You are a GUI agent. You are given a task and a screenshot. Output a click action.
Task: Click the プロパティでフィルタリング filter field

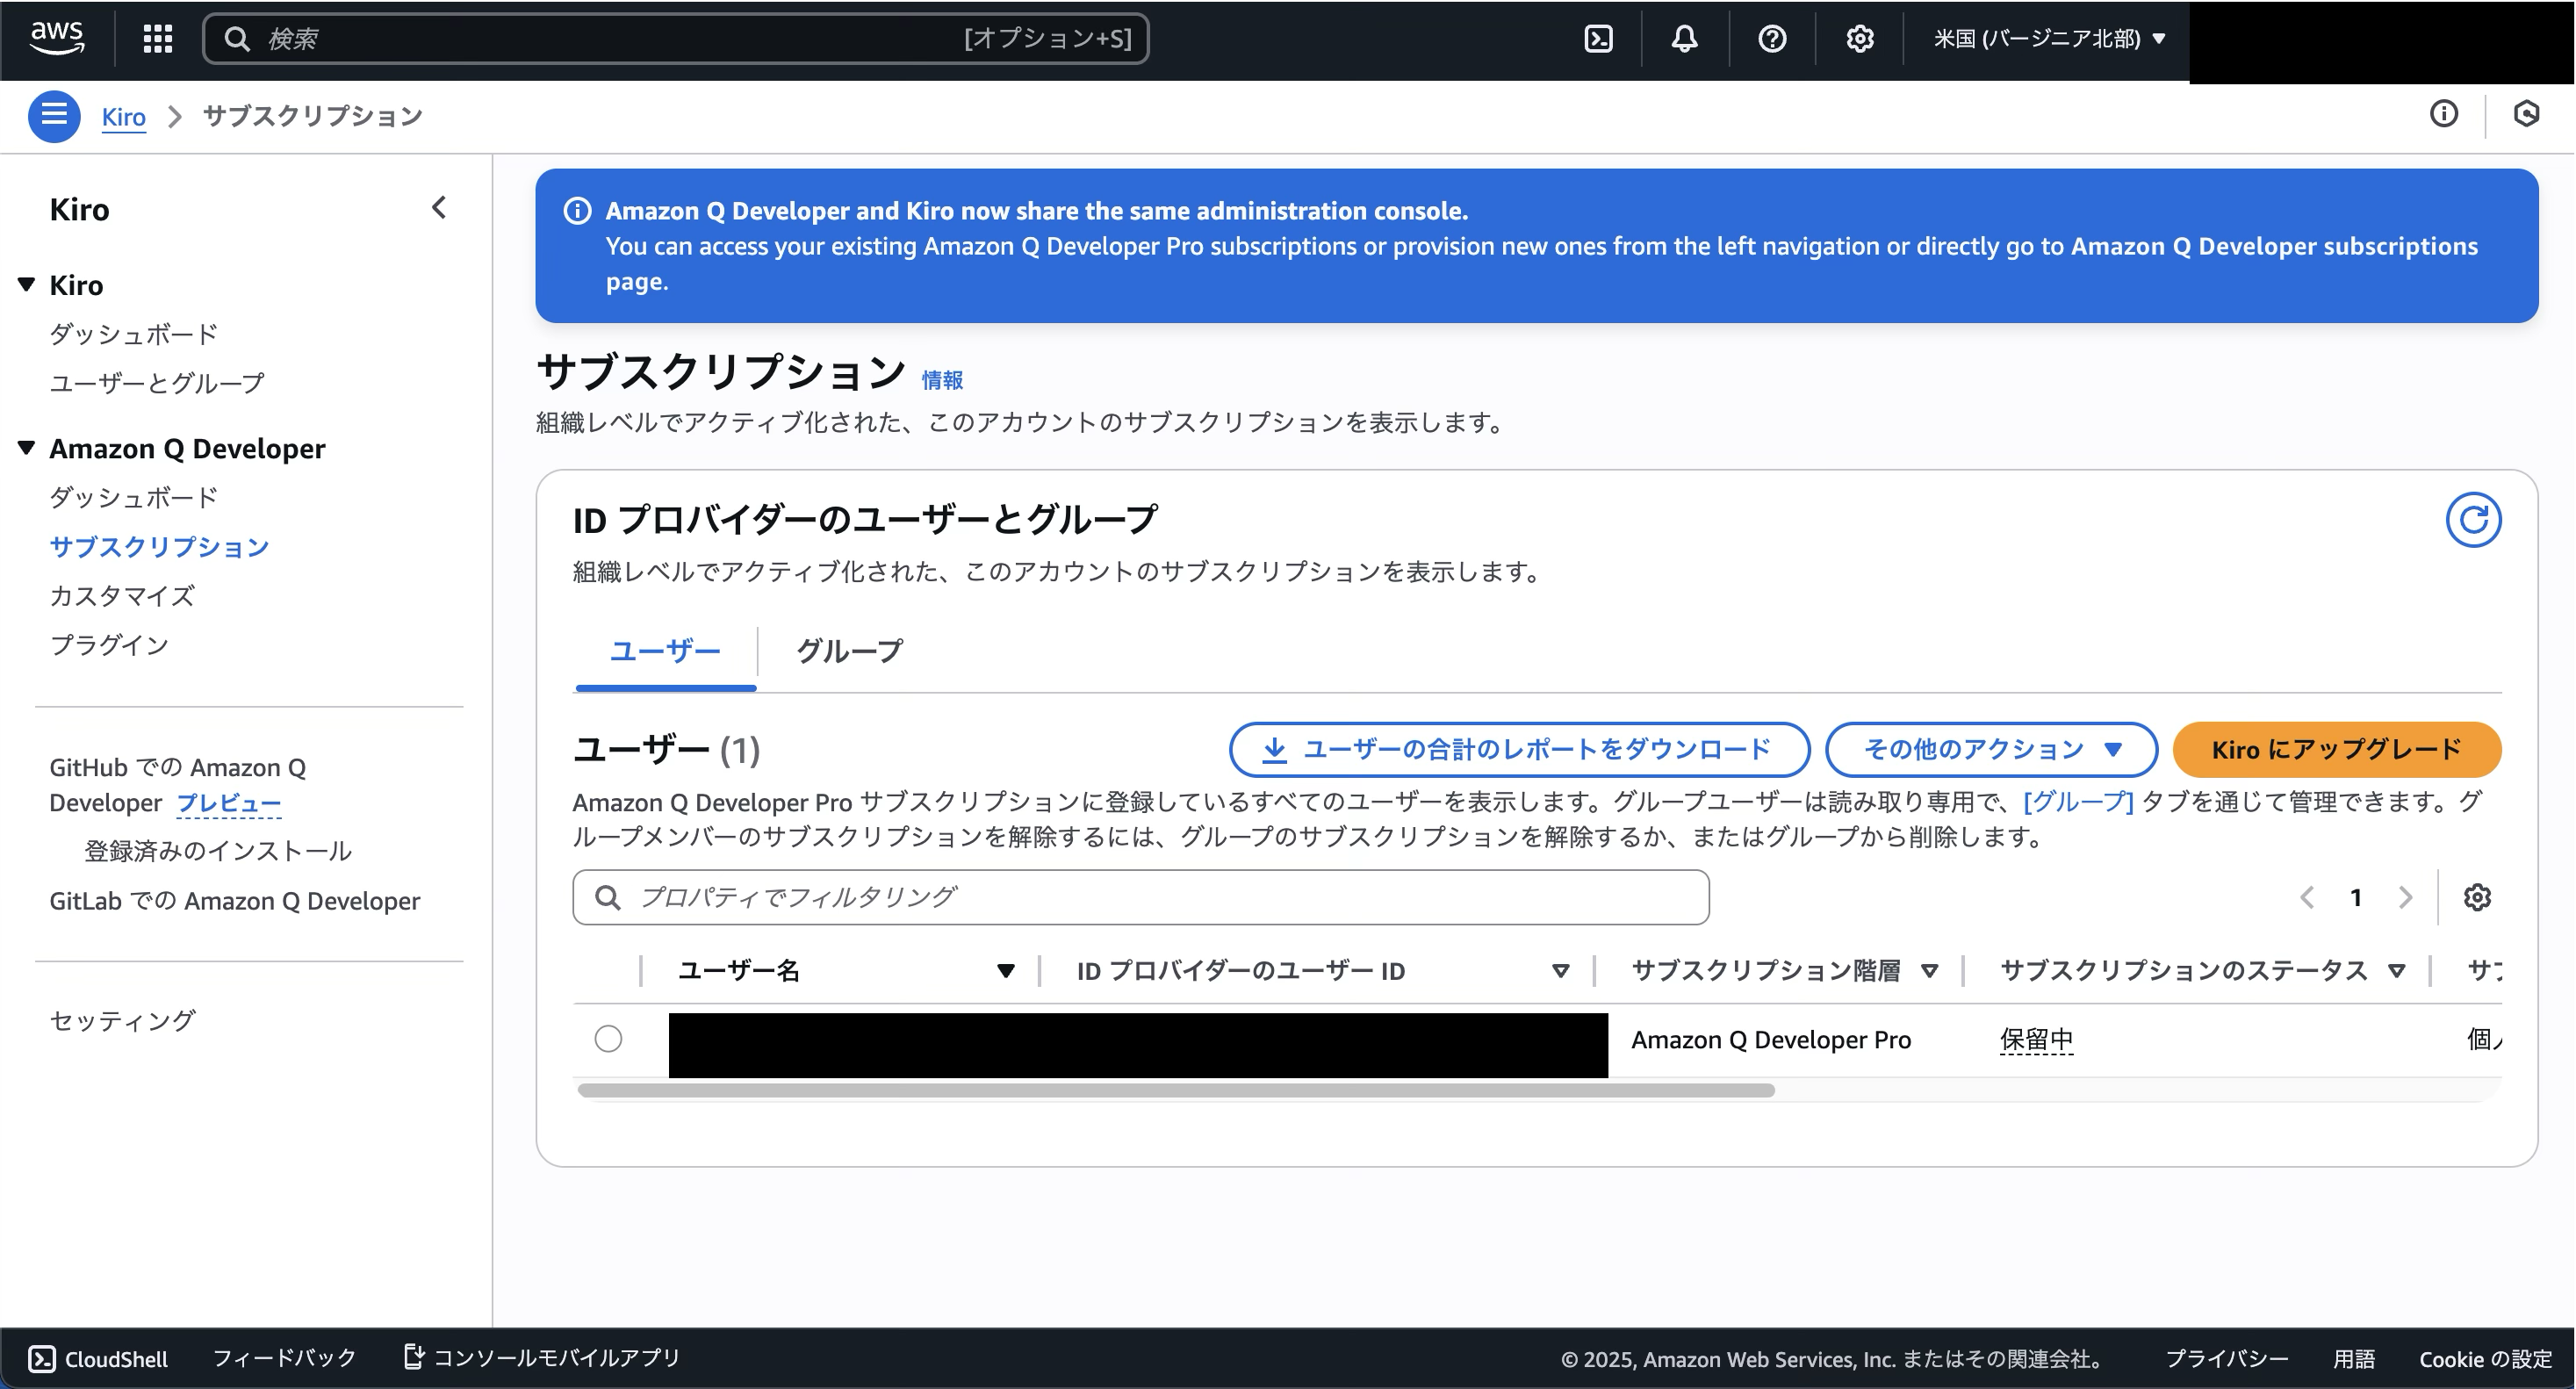pyautogui.click(x=1140, y=897)
